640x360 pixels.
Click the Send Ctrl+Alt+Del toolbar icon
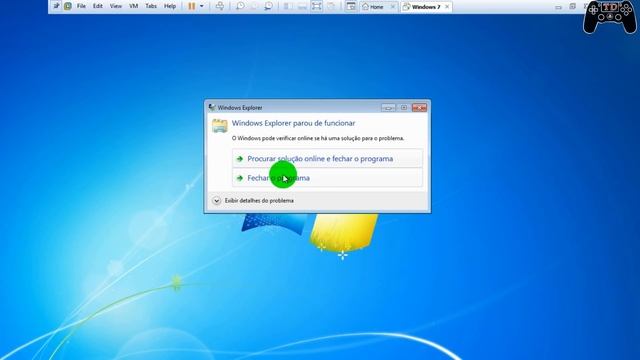point(220,6)
